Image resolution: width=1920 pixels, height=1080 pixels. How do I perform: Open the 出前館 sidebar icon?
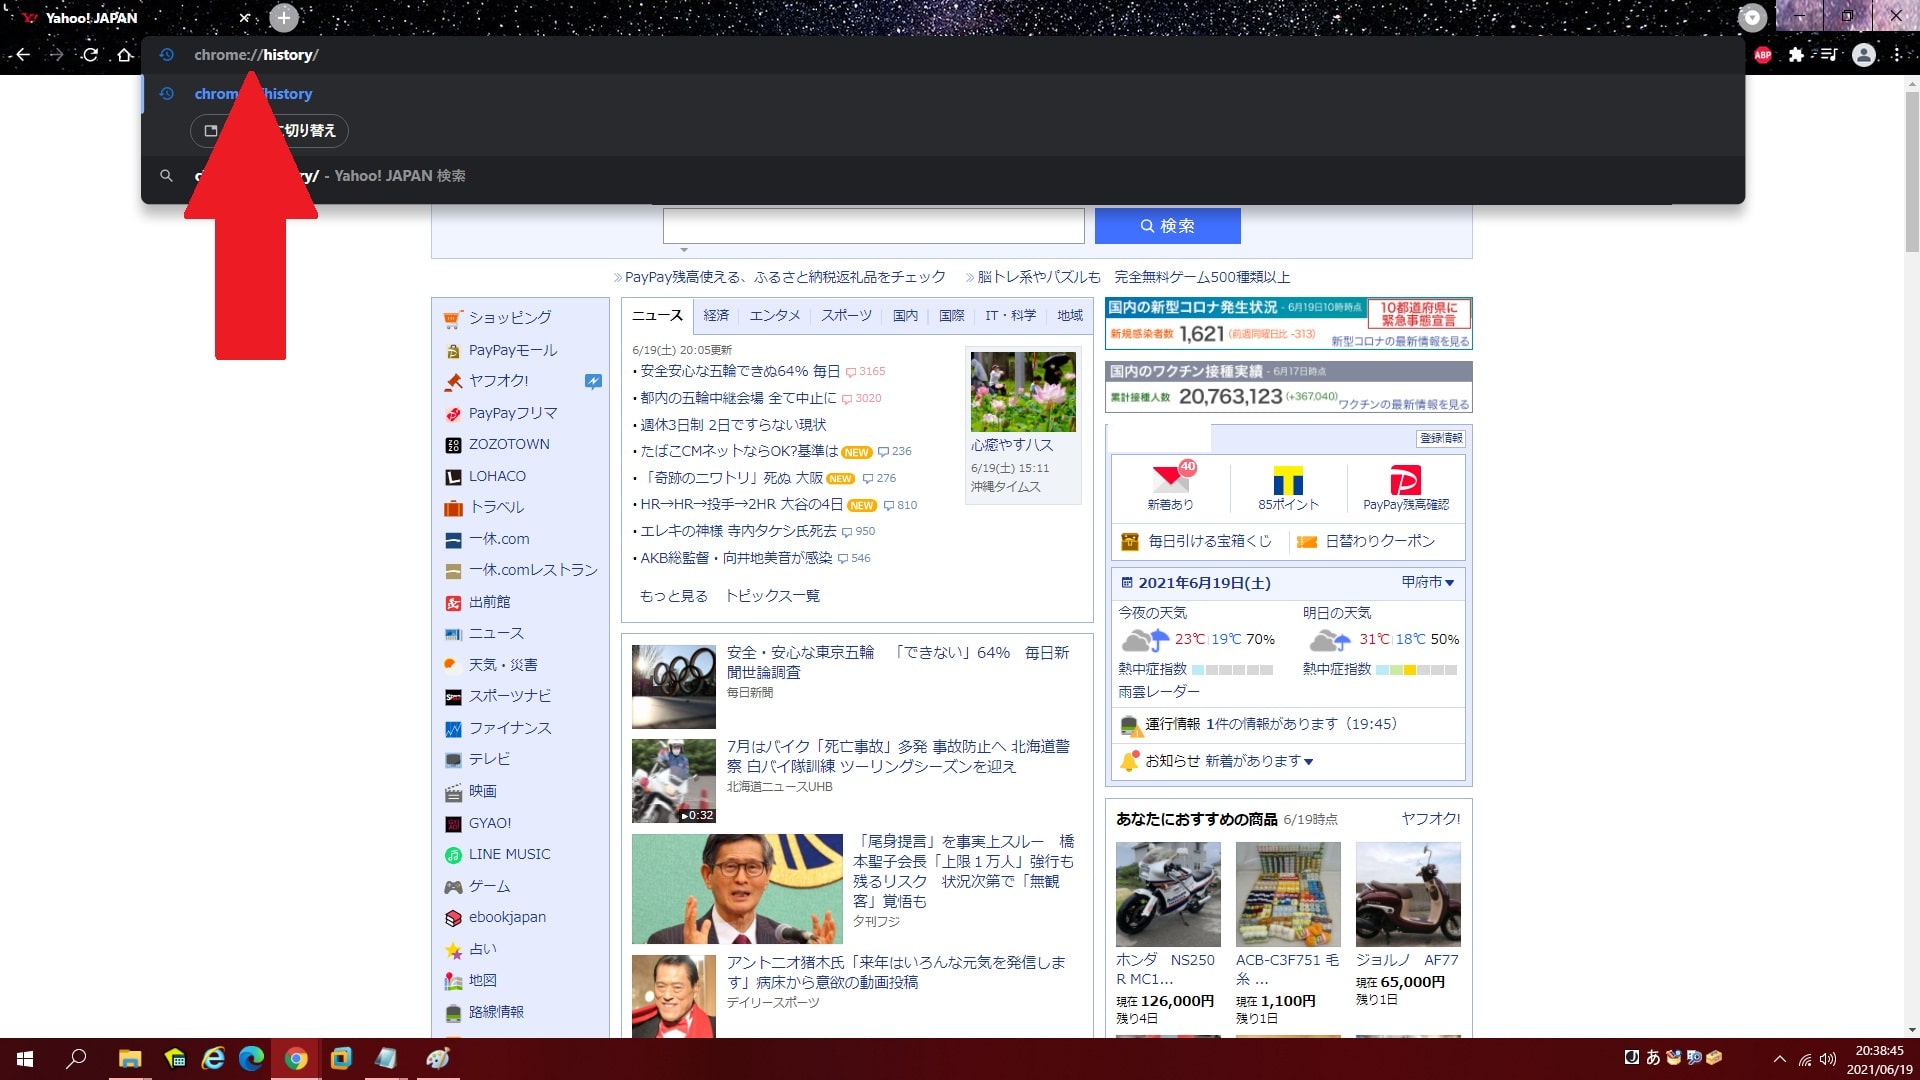point(453,603)
